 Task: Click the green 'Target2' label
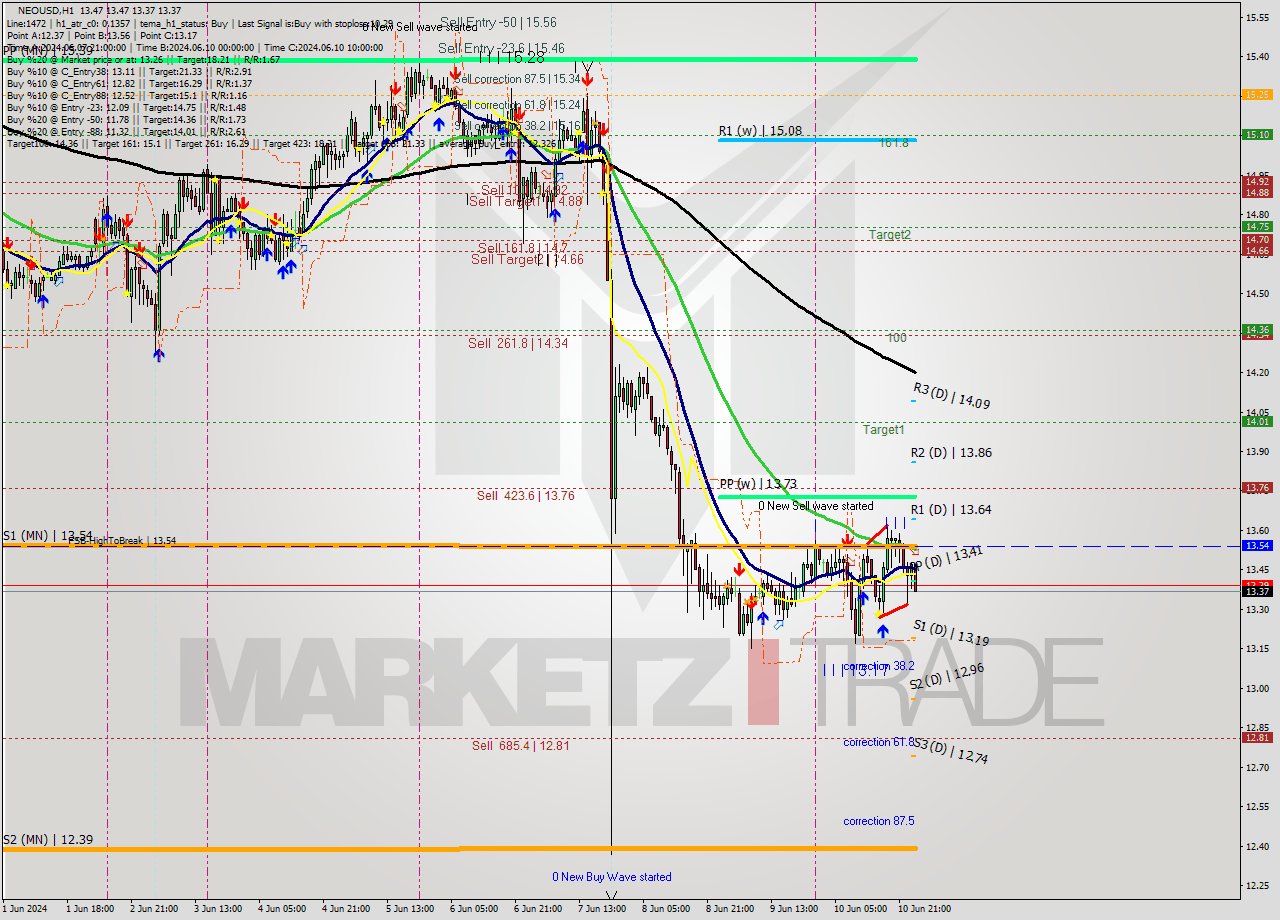pyautogui.click(x=890, y=235)
